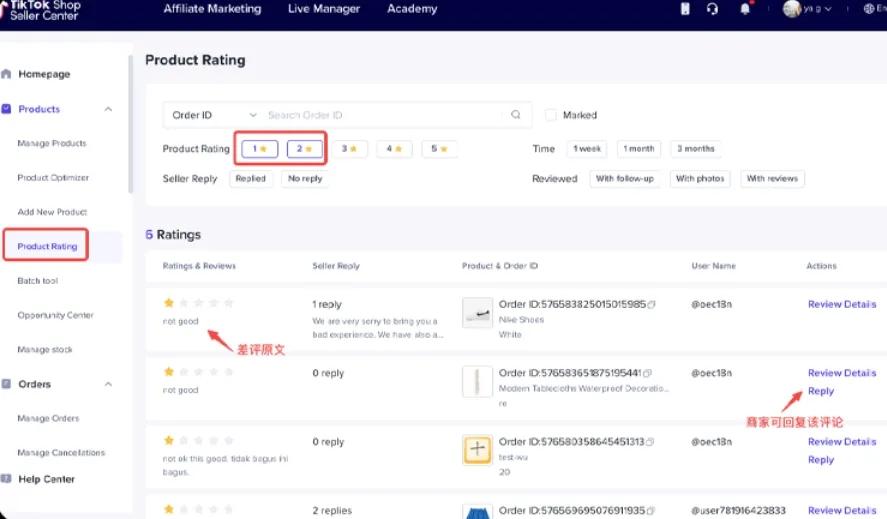Reply to the Modern Tablecloths review
Image resolution: width=887 pixels, height=519 pixels.
(820, 391)
